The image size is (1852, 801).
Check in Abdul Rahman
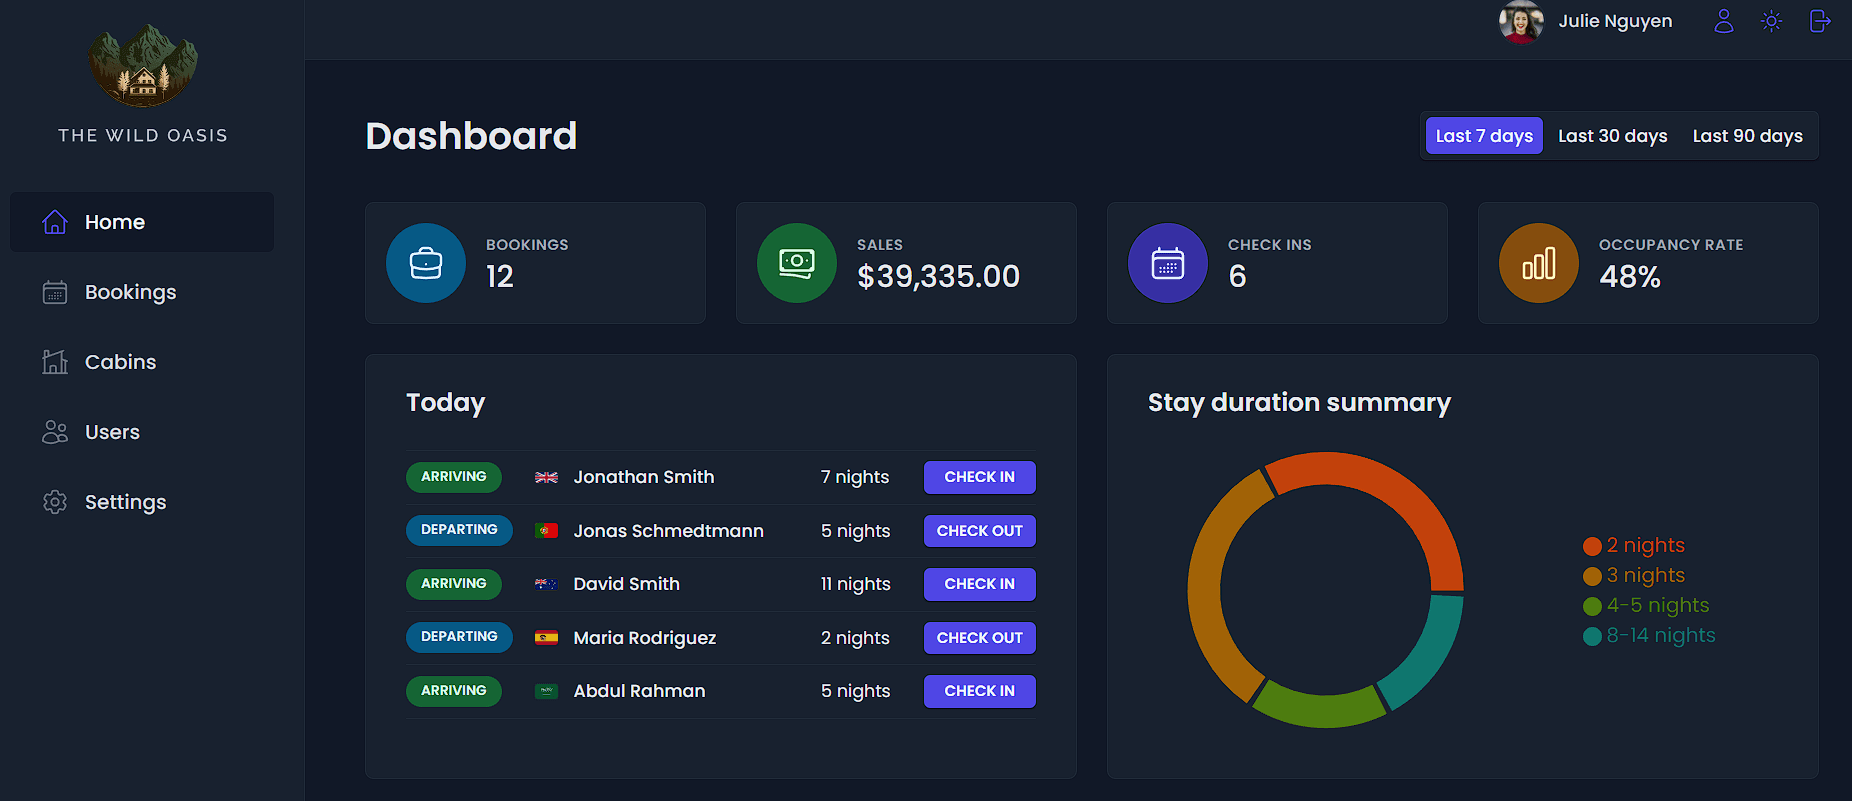coord(979,691)
